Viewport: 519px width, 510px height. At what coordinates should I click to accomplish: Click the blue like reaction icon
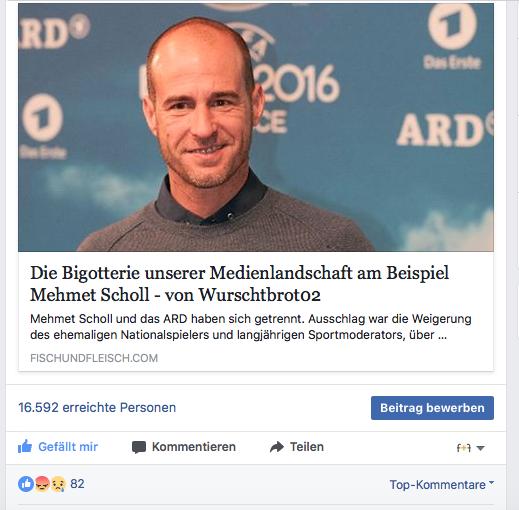(26, 484)
